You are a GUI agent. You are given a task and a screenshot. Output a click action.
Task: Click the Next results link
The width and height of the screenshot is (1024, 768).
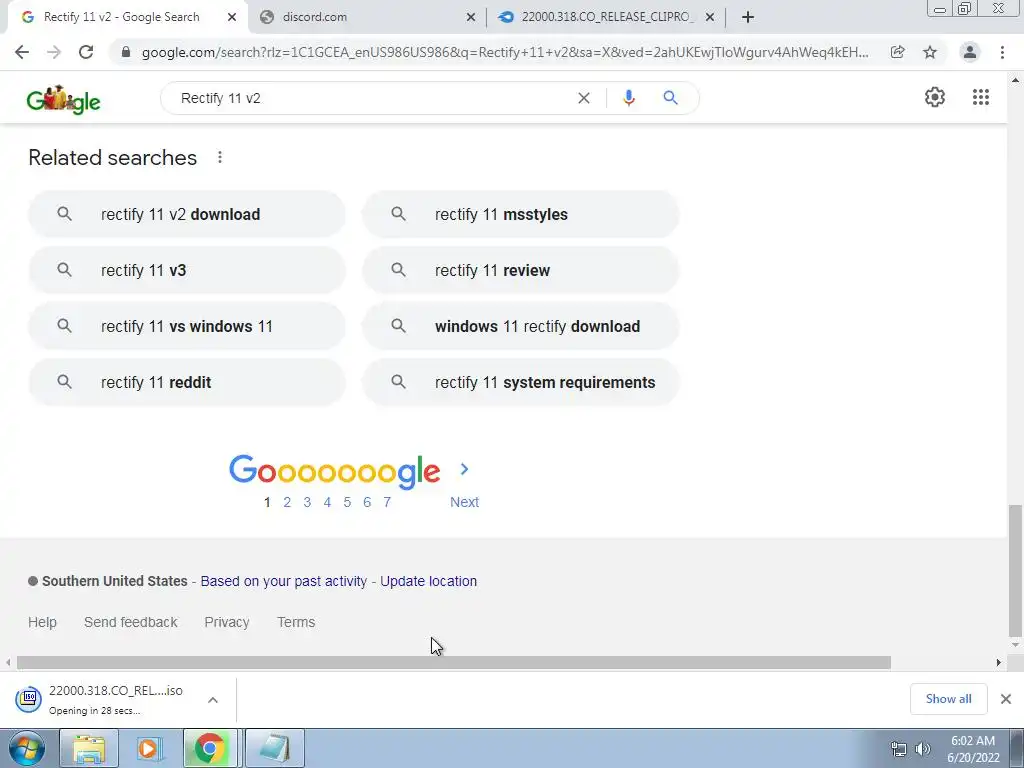click(x=464, y=502)
